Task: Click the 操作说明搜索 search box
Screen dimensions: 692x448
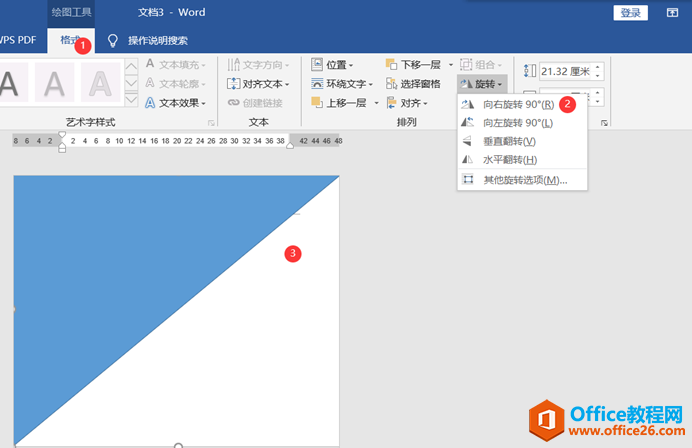Action: point(158,41)
